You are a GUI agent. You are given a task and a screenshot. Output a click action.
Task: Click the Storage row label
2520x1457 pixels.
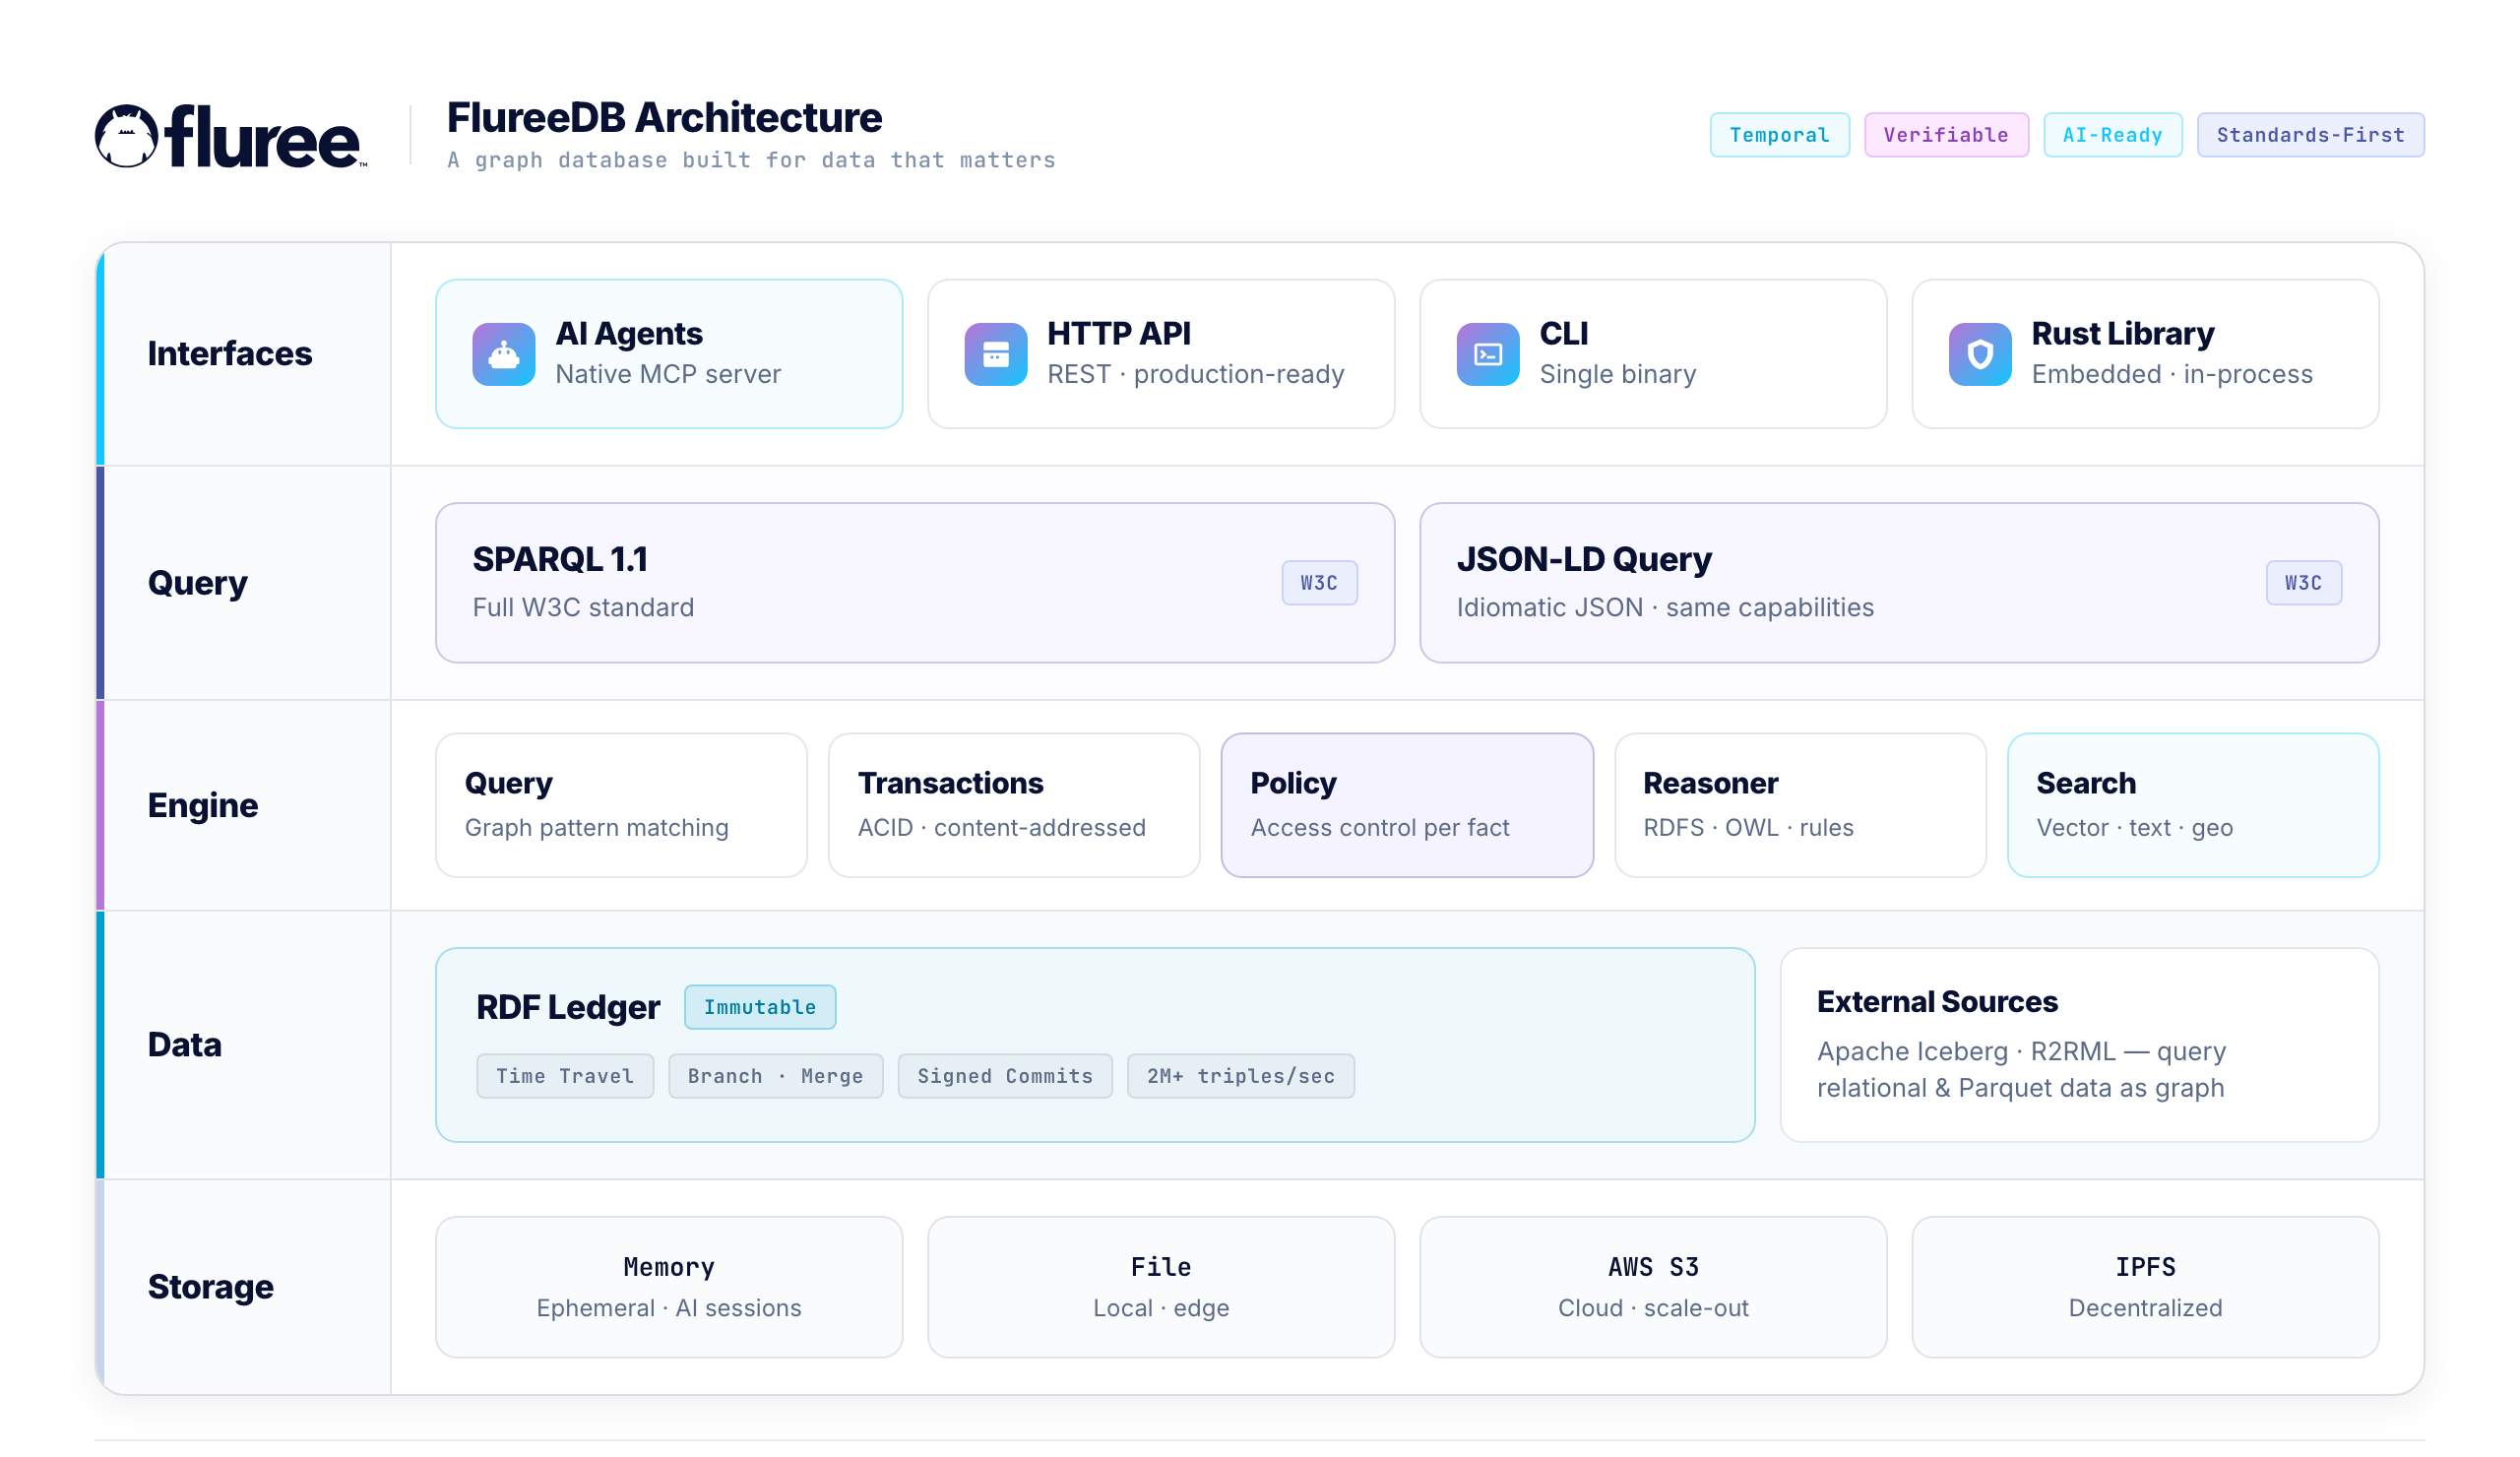pos(211,1287)
